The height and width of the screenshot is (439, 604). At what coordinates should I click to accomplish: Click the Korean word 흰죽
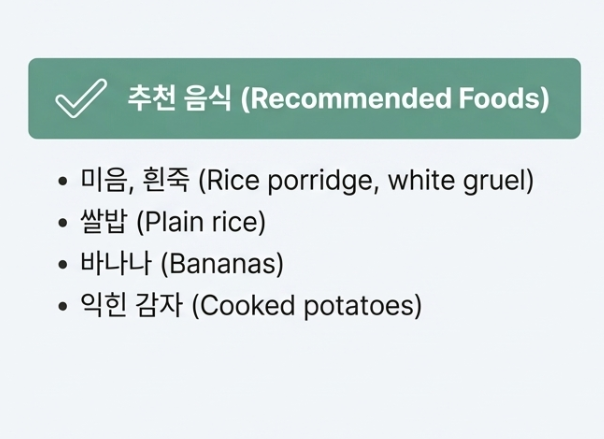[x=166, y=180]
